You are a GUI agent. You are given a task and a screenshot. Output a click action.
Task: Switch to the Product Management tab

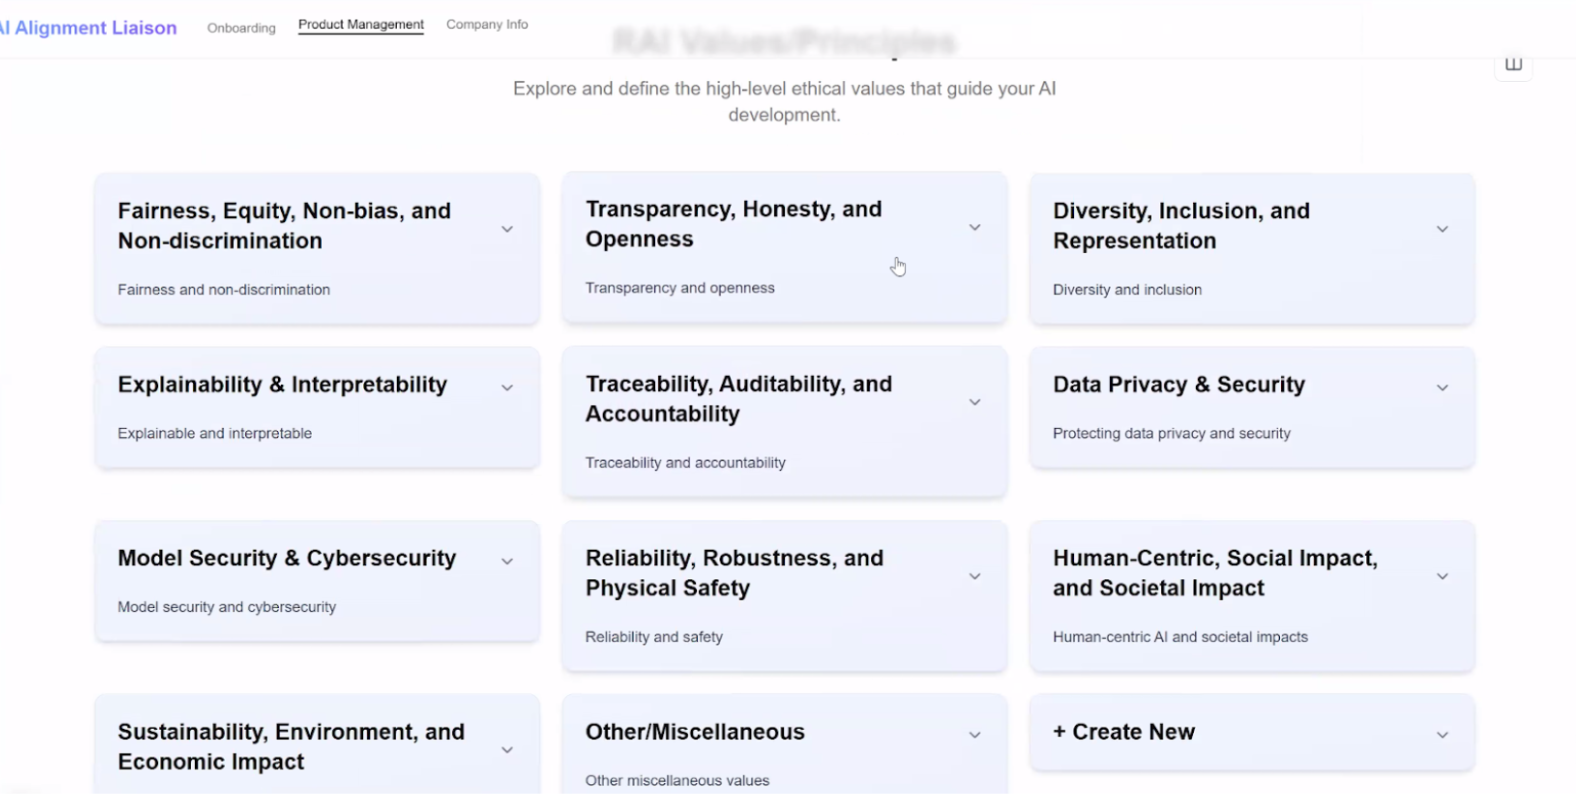(x=361, y=24)
